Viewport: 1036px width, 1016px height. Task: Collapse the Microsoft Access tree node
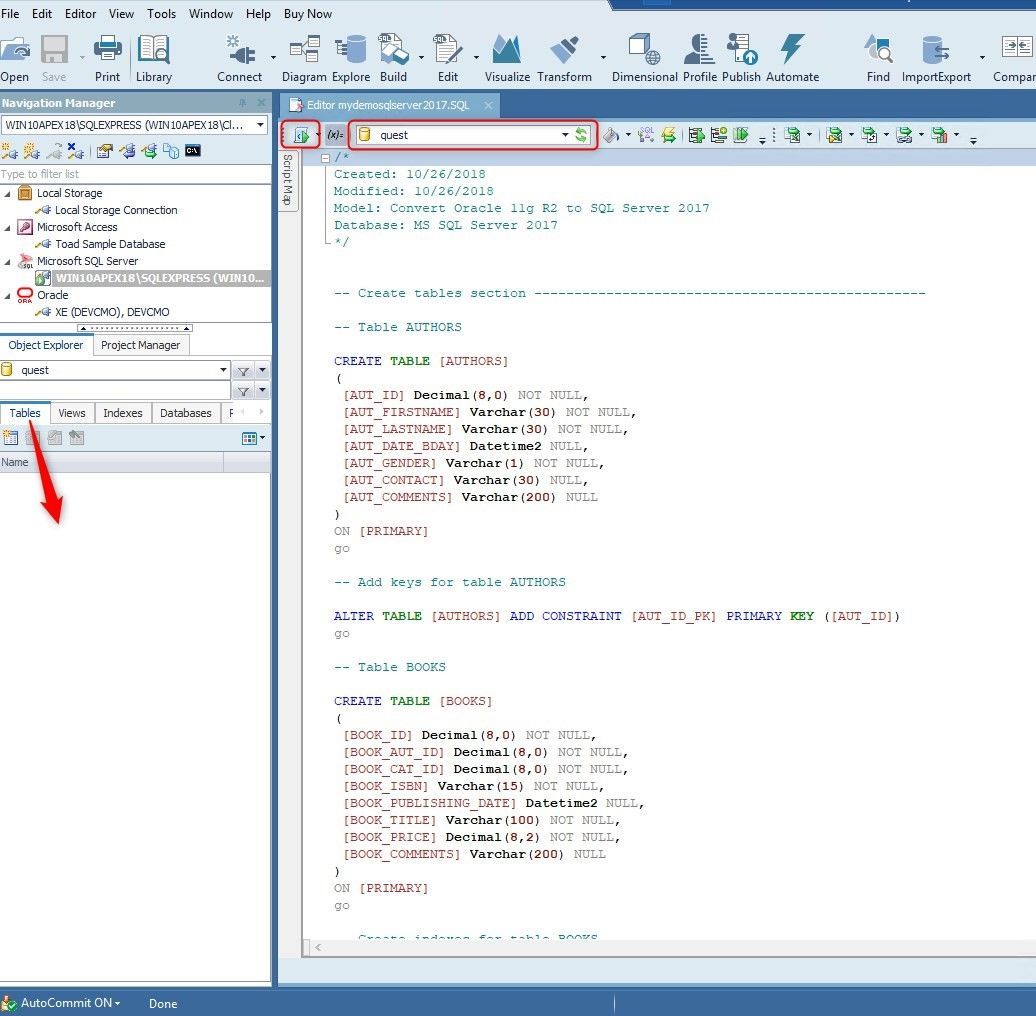click(7, 227)
